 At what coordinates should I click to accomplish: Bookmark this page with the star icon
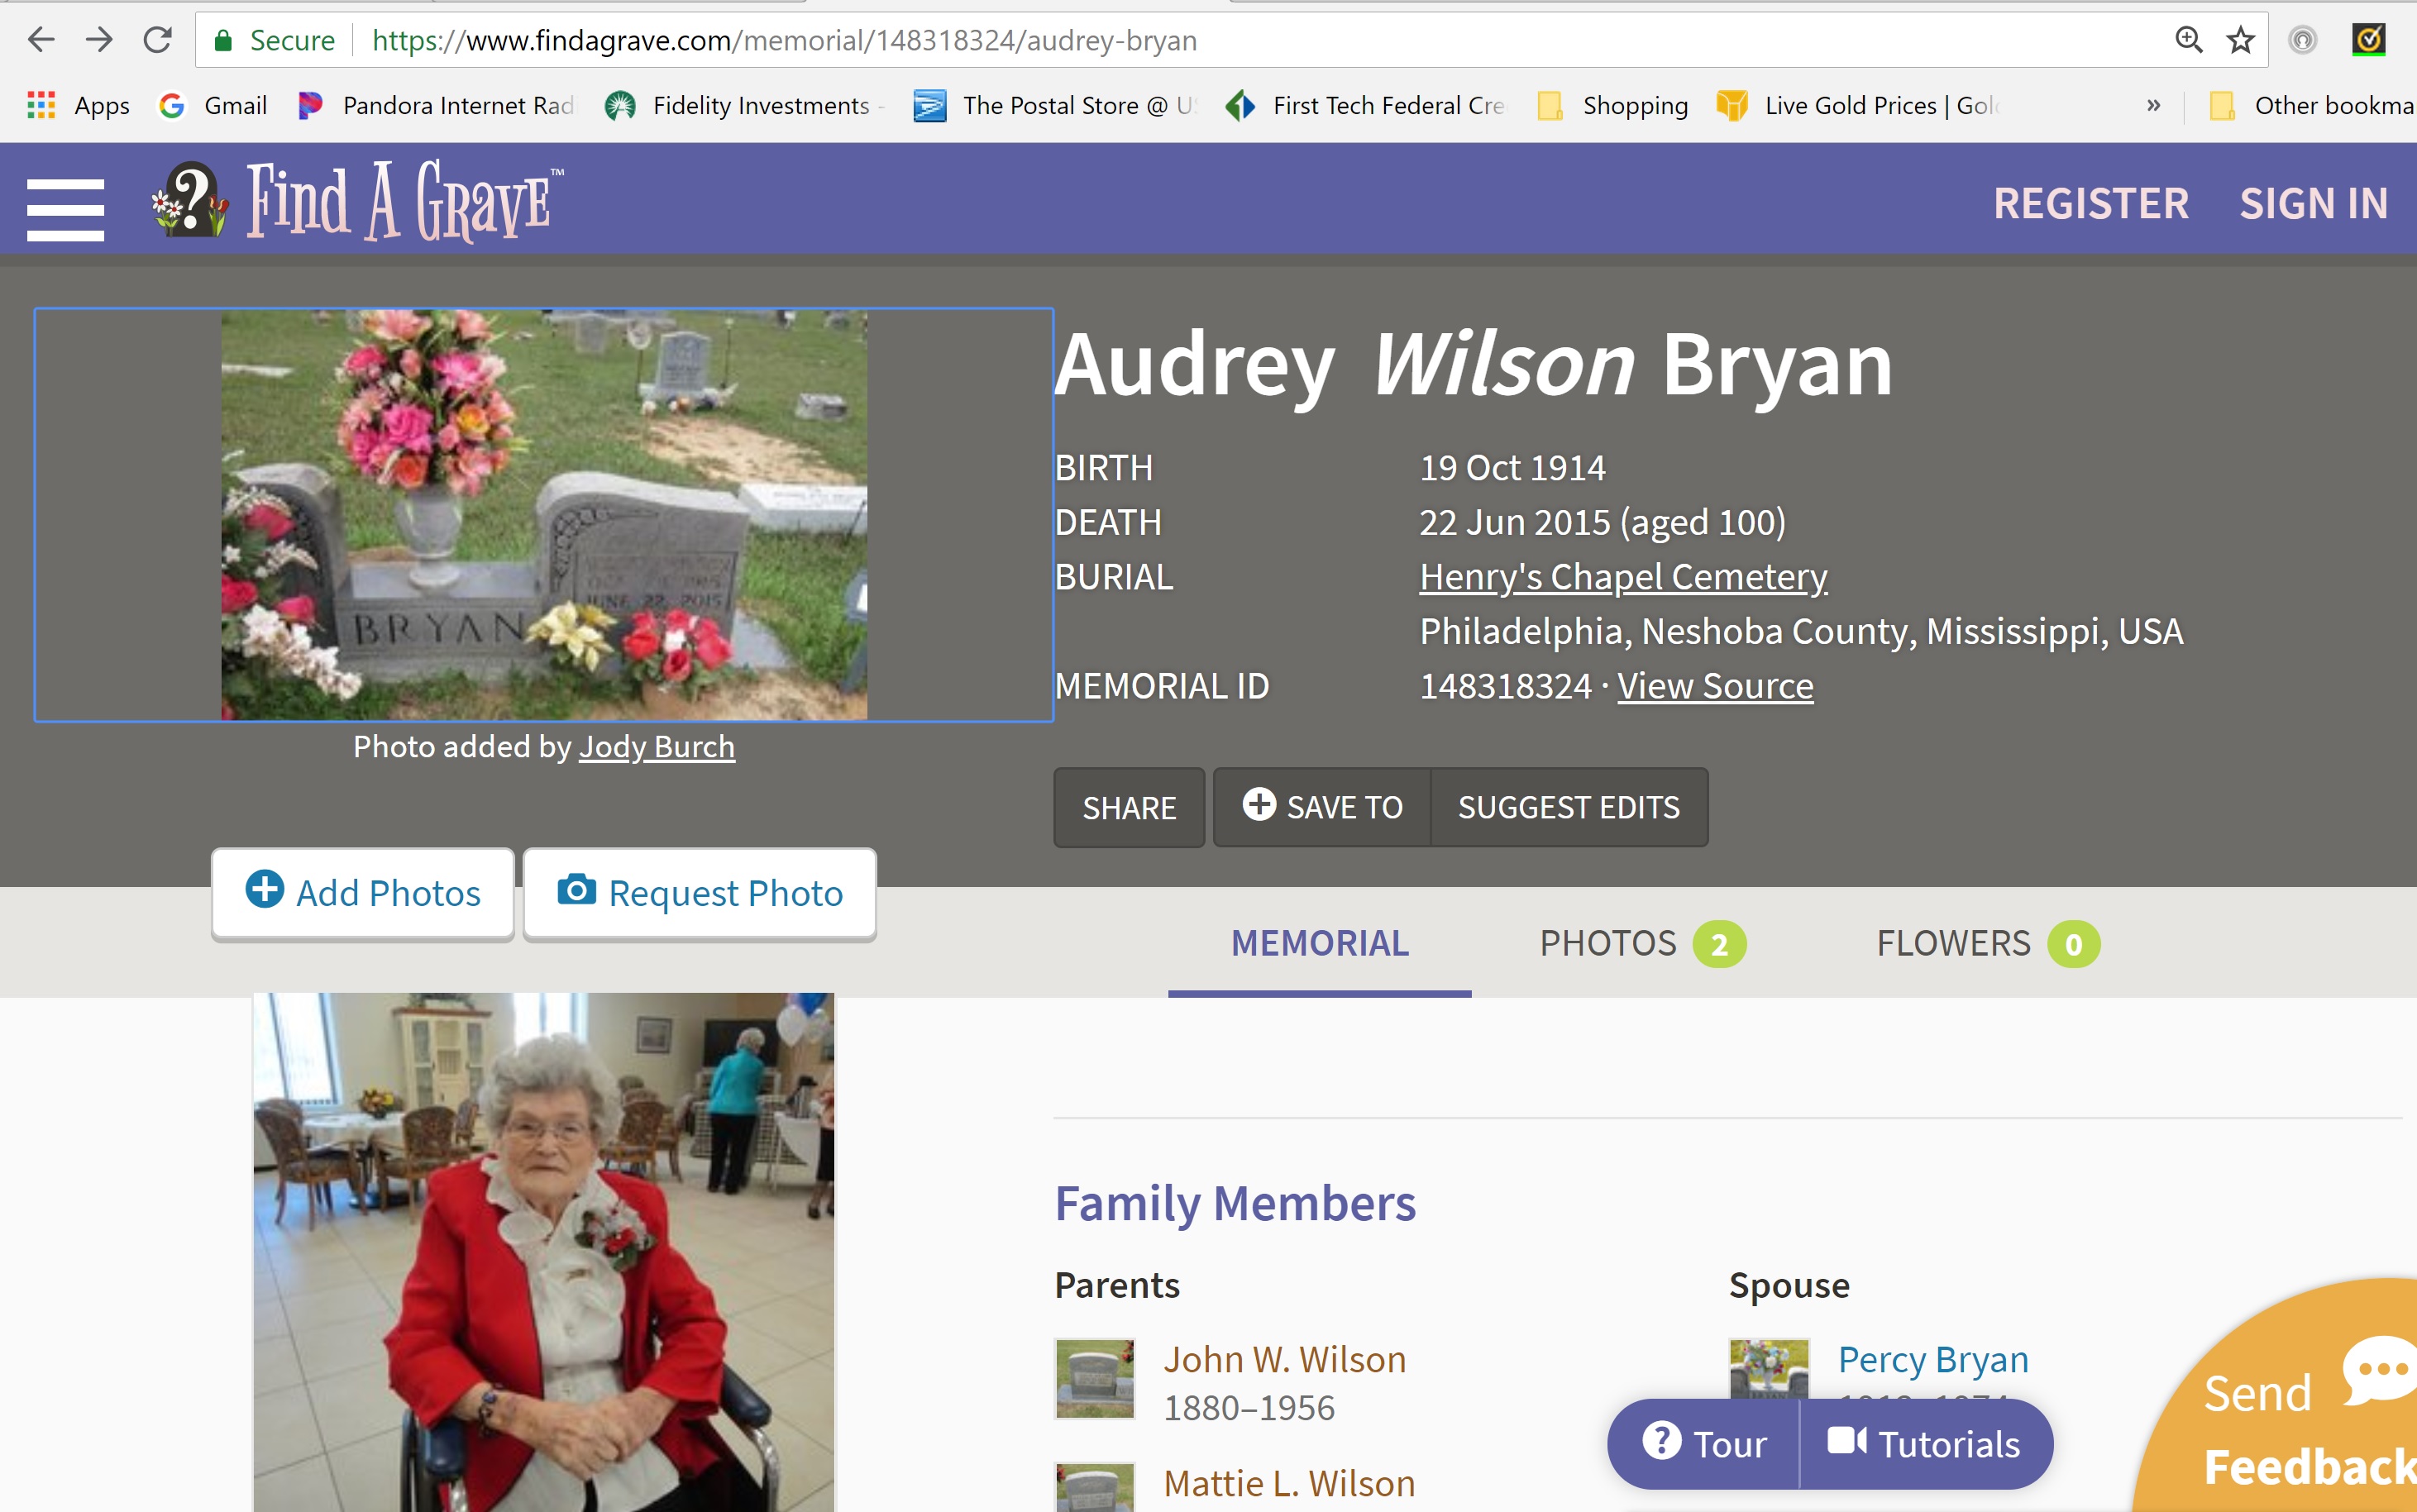(2240, 40)
